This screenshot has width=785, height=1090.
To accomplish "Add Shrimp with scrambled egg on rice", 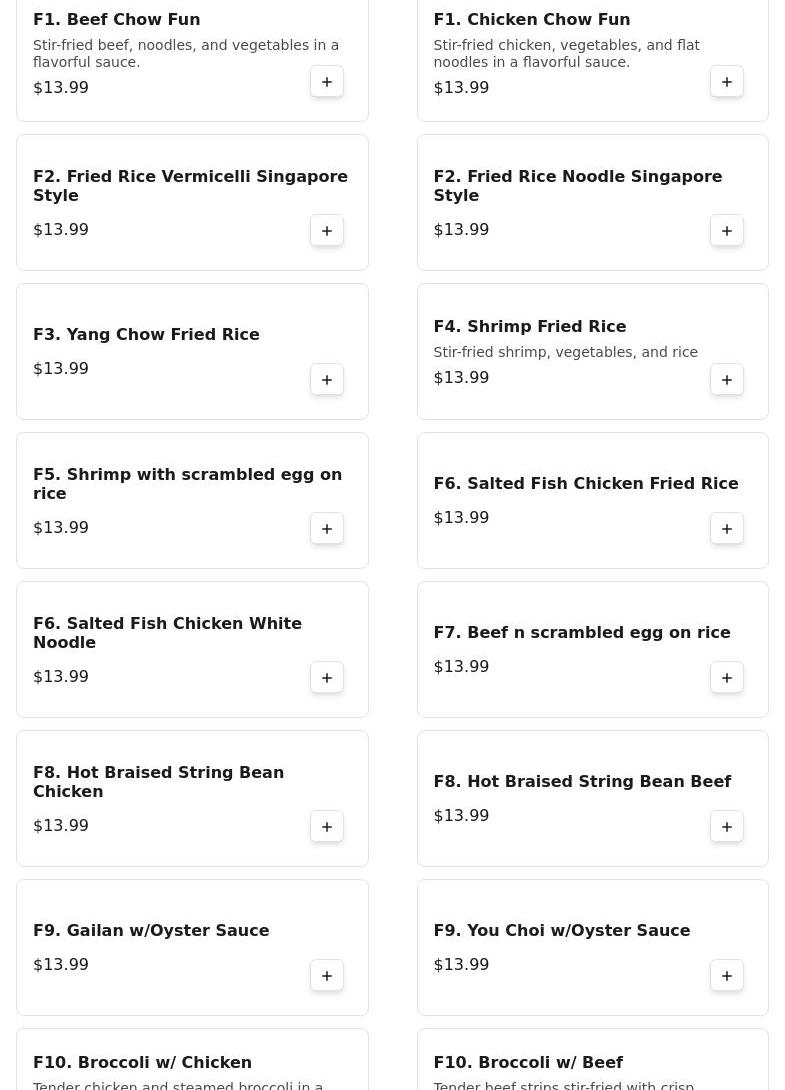I will point(327,528).
